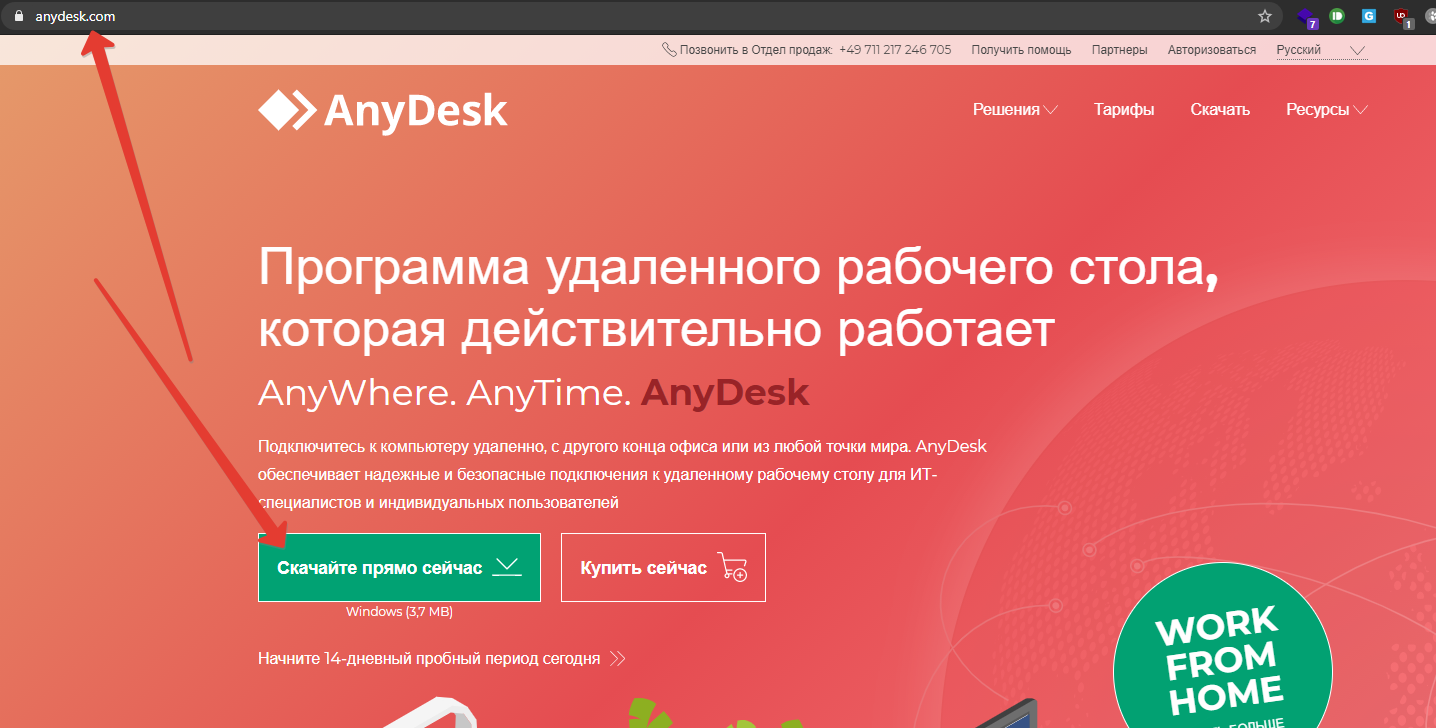Click the Авторизоваться login link
Image resolution: width=1436 pixels, height=728 pixels.
coord(1213,50)
